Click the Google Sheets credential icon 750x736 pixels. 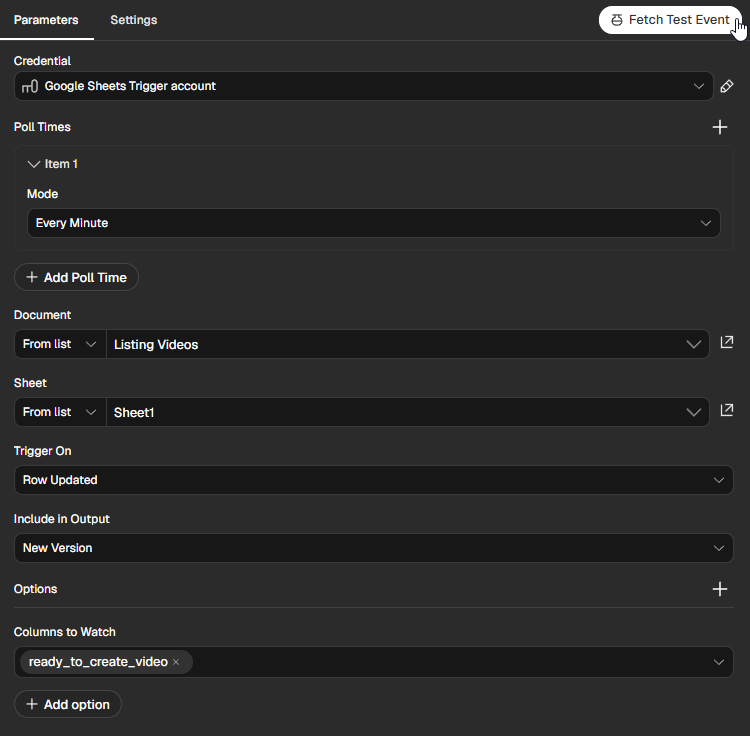(30, 86)
